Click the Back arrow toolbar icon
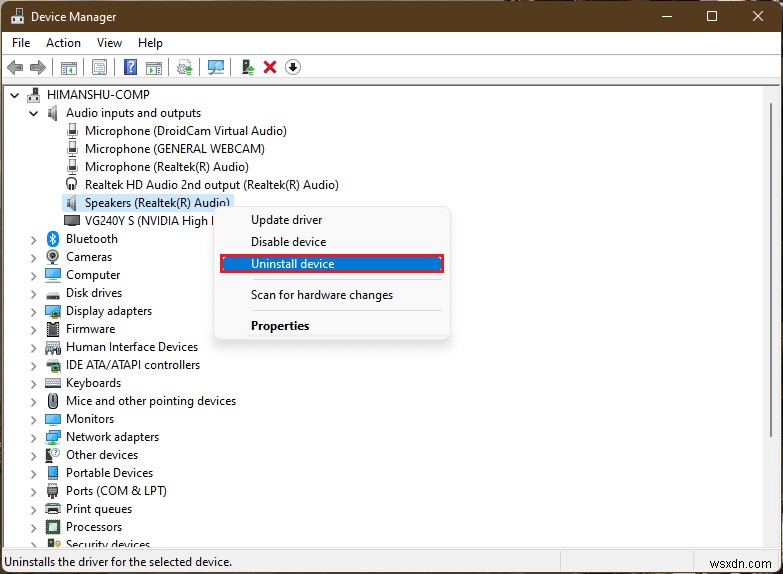 15,67
